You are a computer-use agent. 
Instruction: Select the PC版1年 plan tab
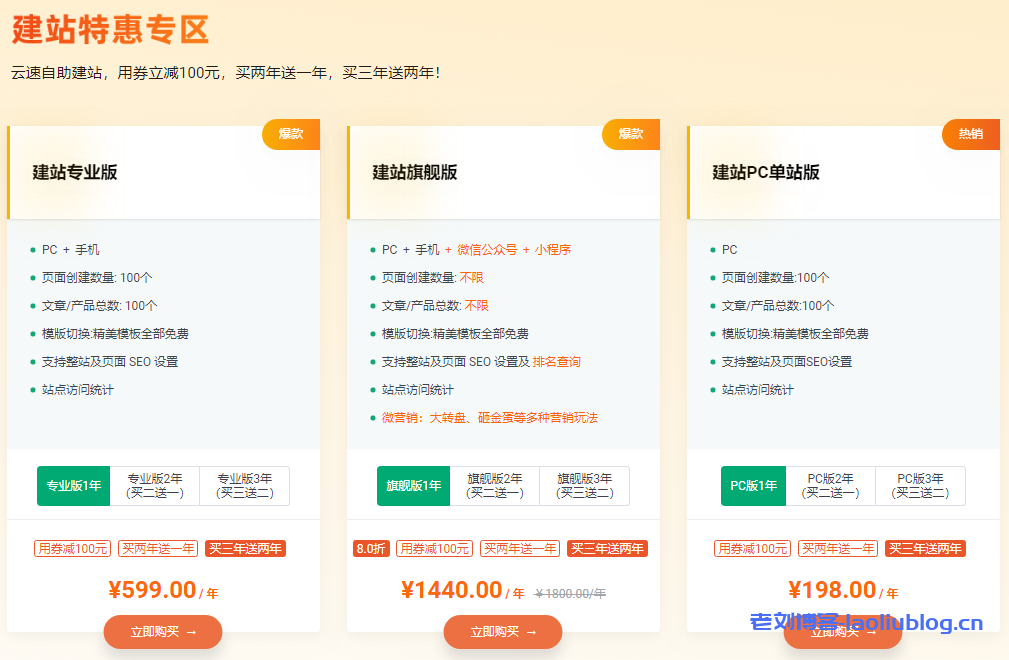point(753,486)
